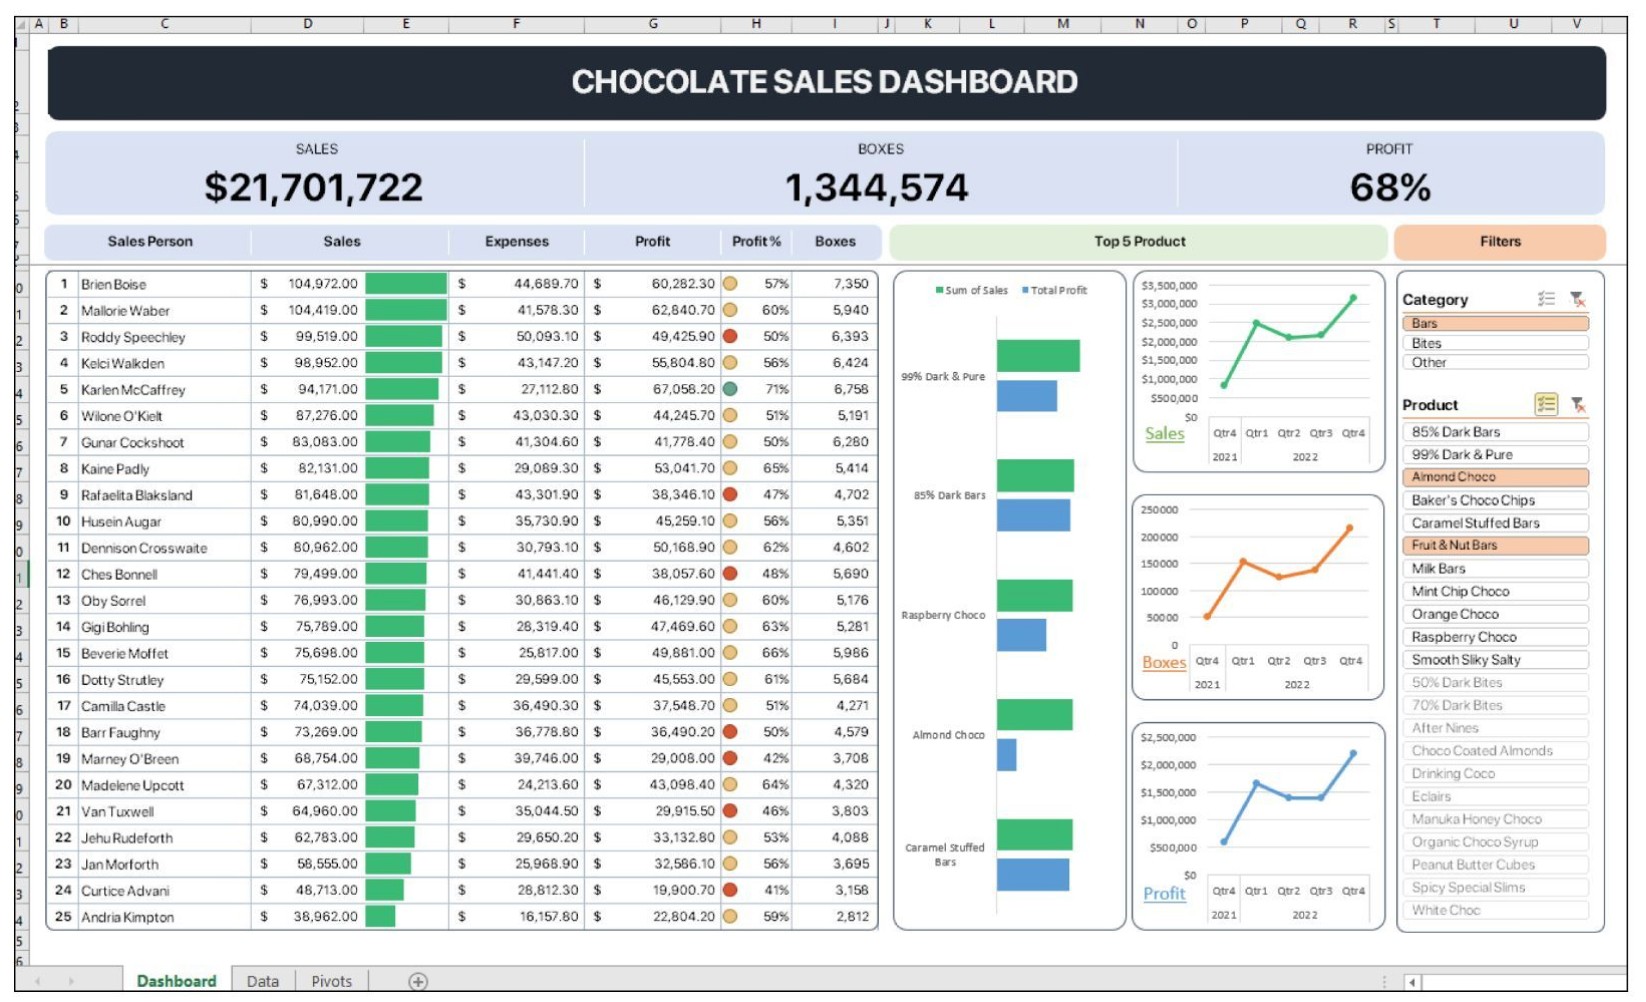The width and height of the screenshot is (1646, 1002).
Task: Click the Sum of Sales legend marker
Action: point(940,290)
